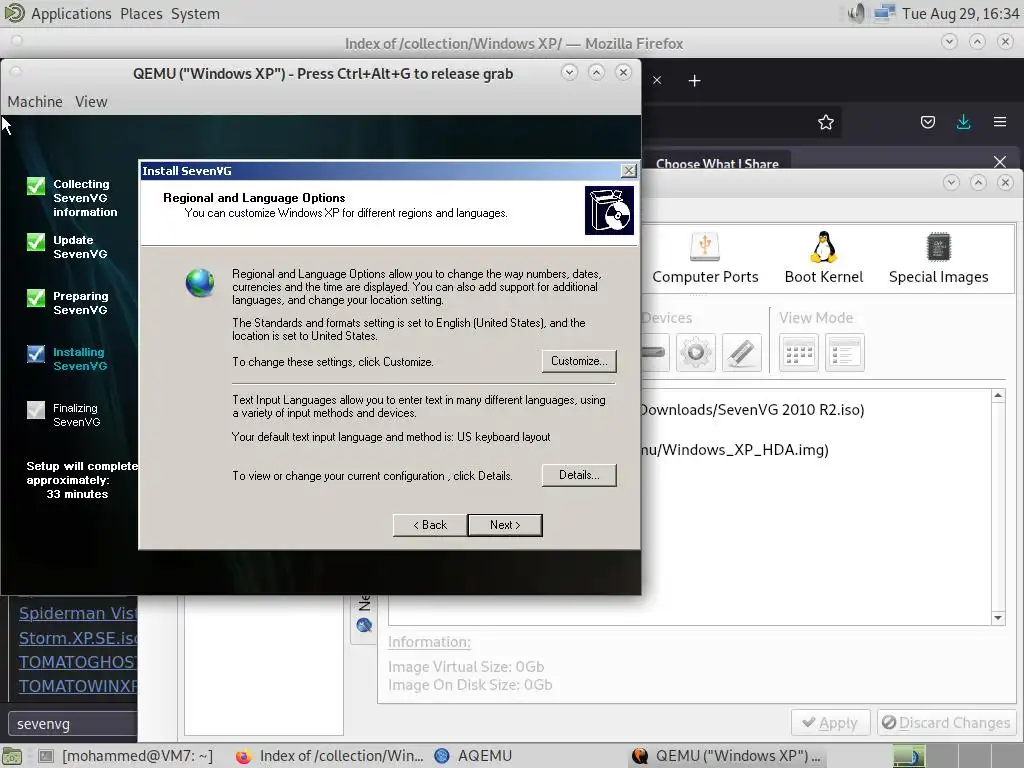Click the Installing SevenVG step checkbox

pyautogui.click(x=36, y=354)
